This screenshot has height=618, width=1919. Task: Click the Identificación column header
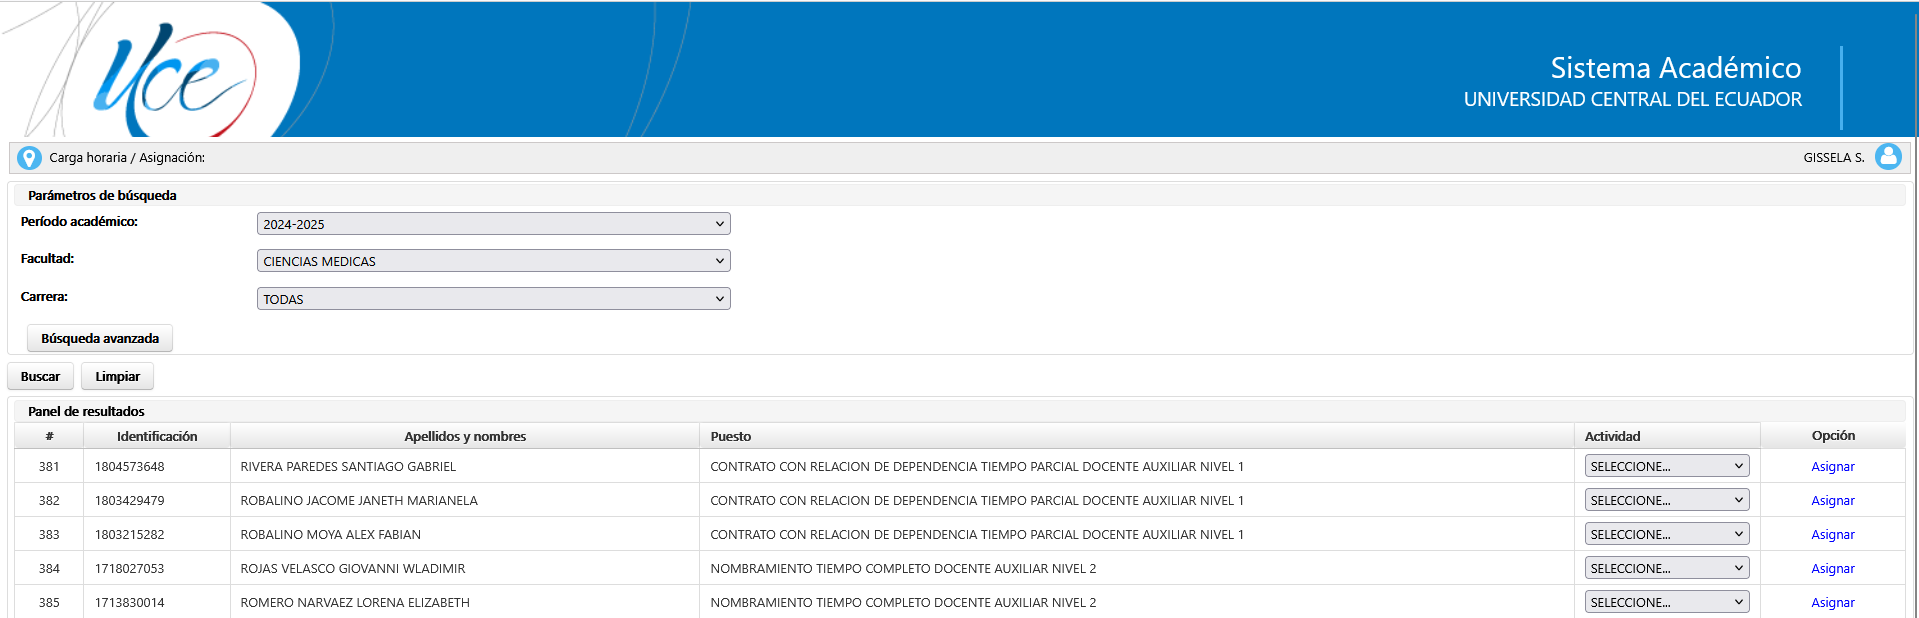click(157, 436)
